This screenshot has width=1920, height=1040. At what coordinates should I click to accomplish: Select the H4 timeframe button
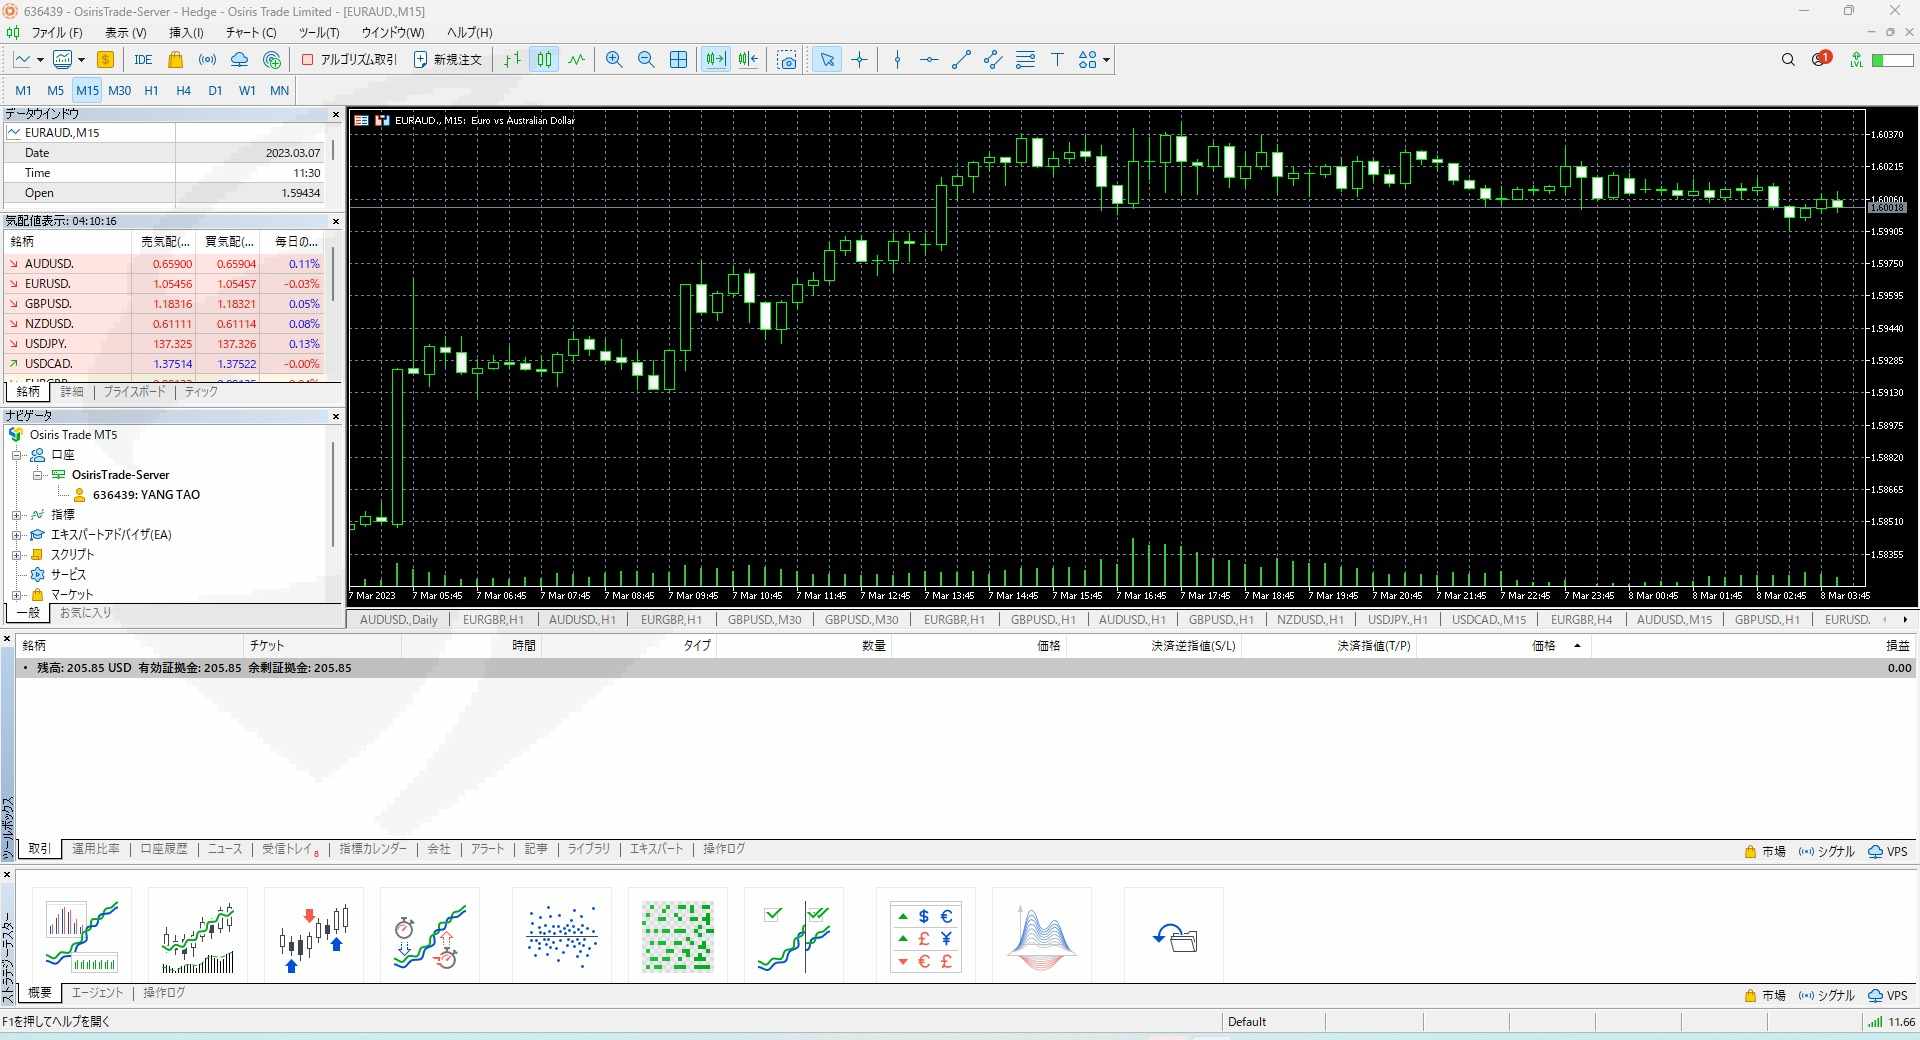(183, 90)
